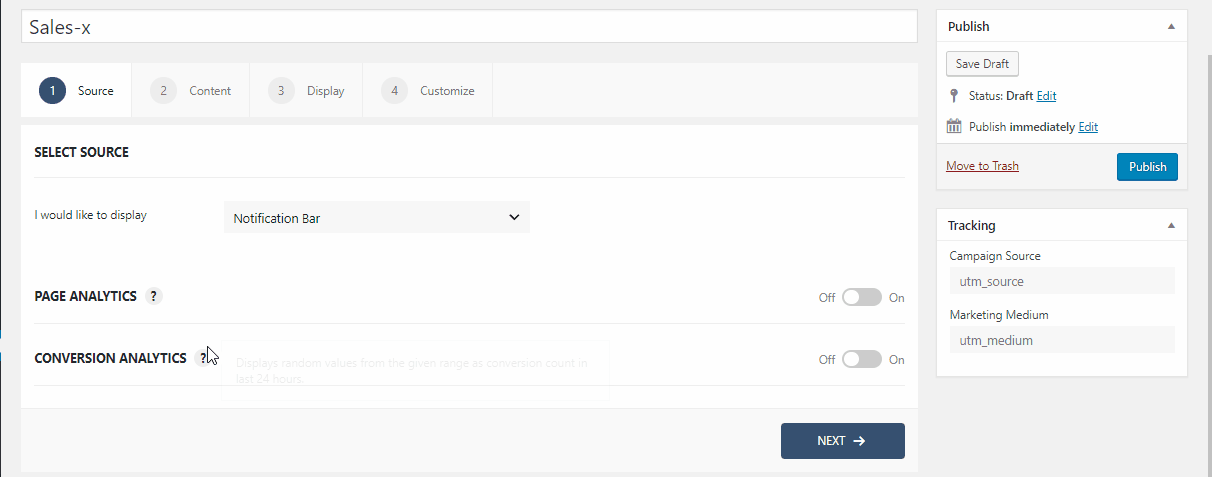1212x477 pixels.
Task: Click the calendar icon beside Publish immediately
Action: click(954, 126)
